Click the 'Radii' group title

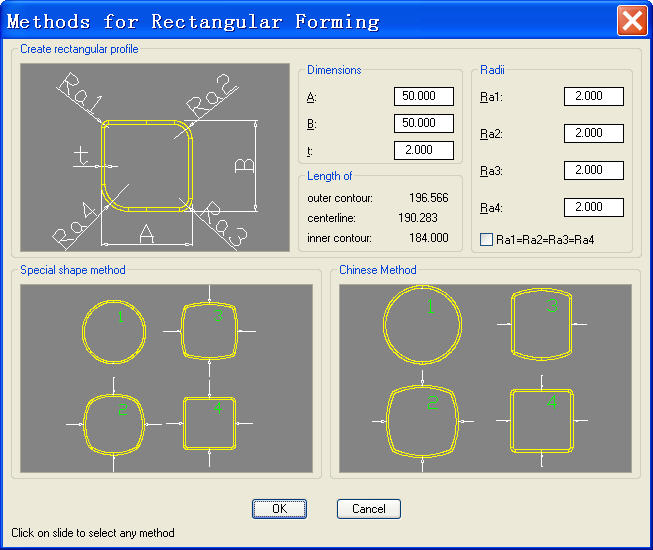(492, 70)
